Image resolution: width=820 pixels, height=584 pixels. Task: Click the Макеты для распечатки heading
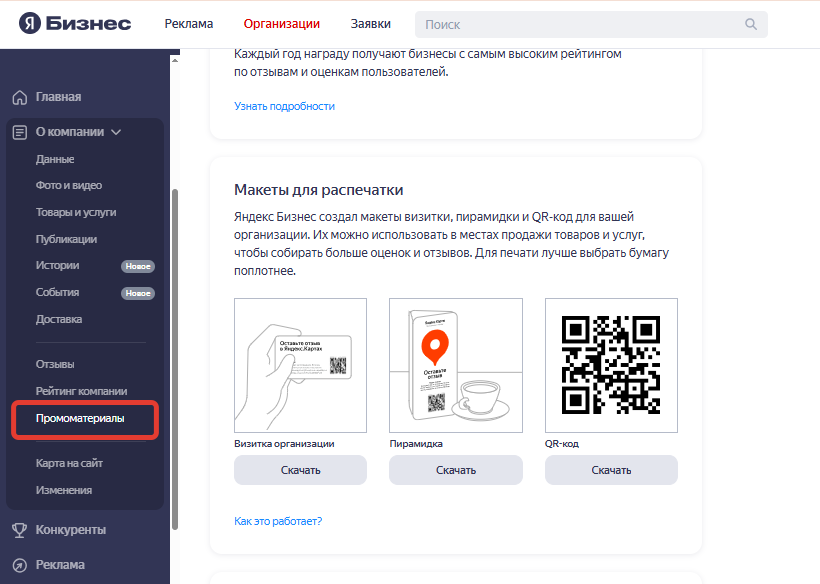(x=318, y=190)
